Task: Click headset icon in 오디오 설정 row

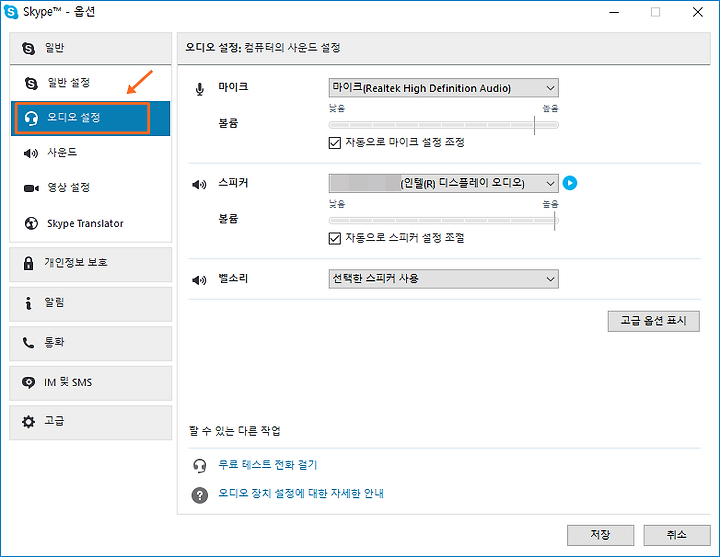Action: pos(31,118)
